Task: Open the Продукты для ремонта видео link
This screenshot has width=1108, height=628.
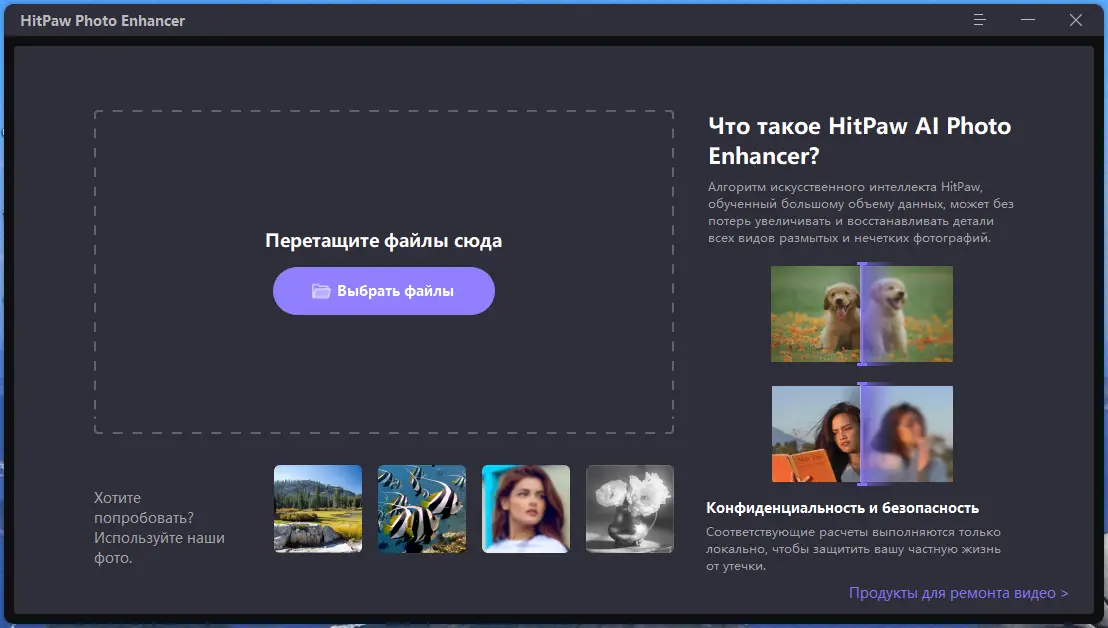Action: coord(955,592)
